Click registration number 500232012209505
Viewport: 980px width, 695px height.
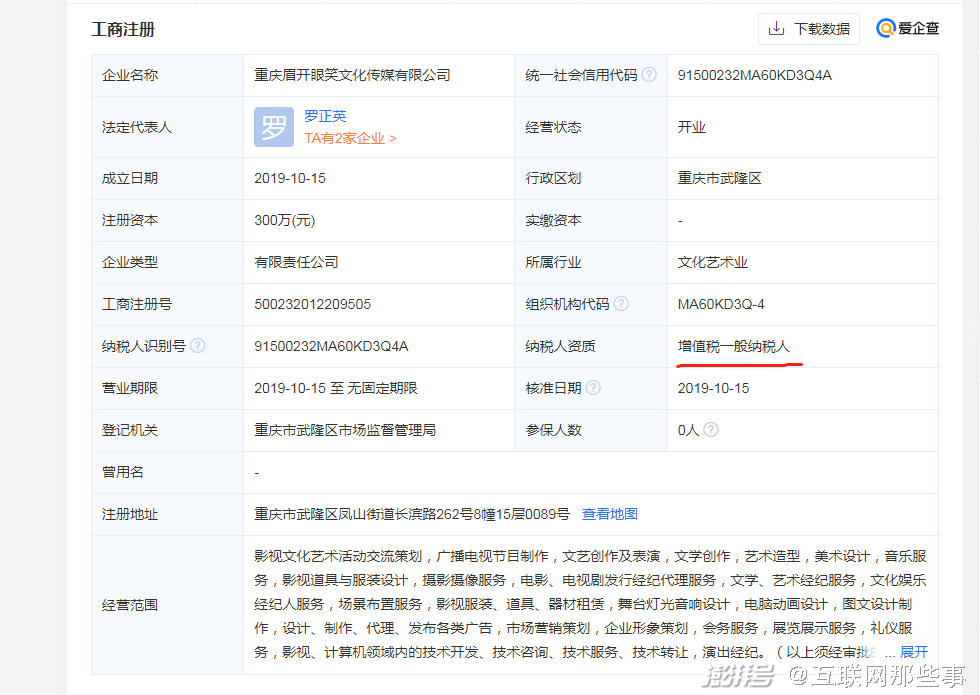tap(313, 304)
